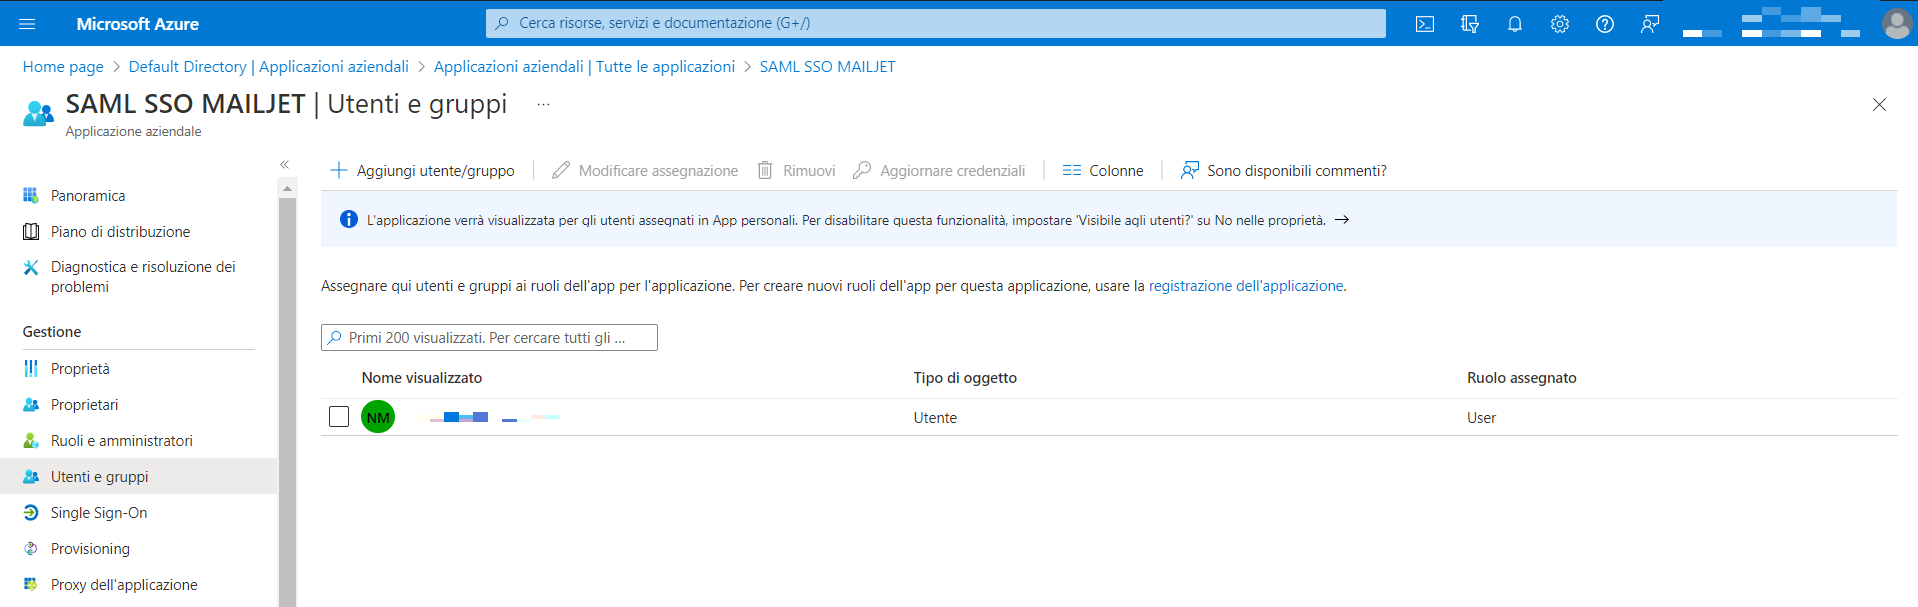
Task: Click the 'Utente' cell
Action: 935,418
